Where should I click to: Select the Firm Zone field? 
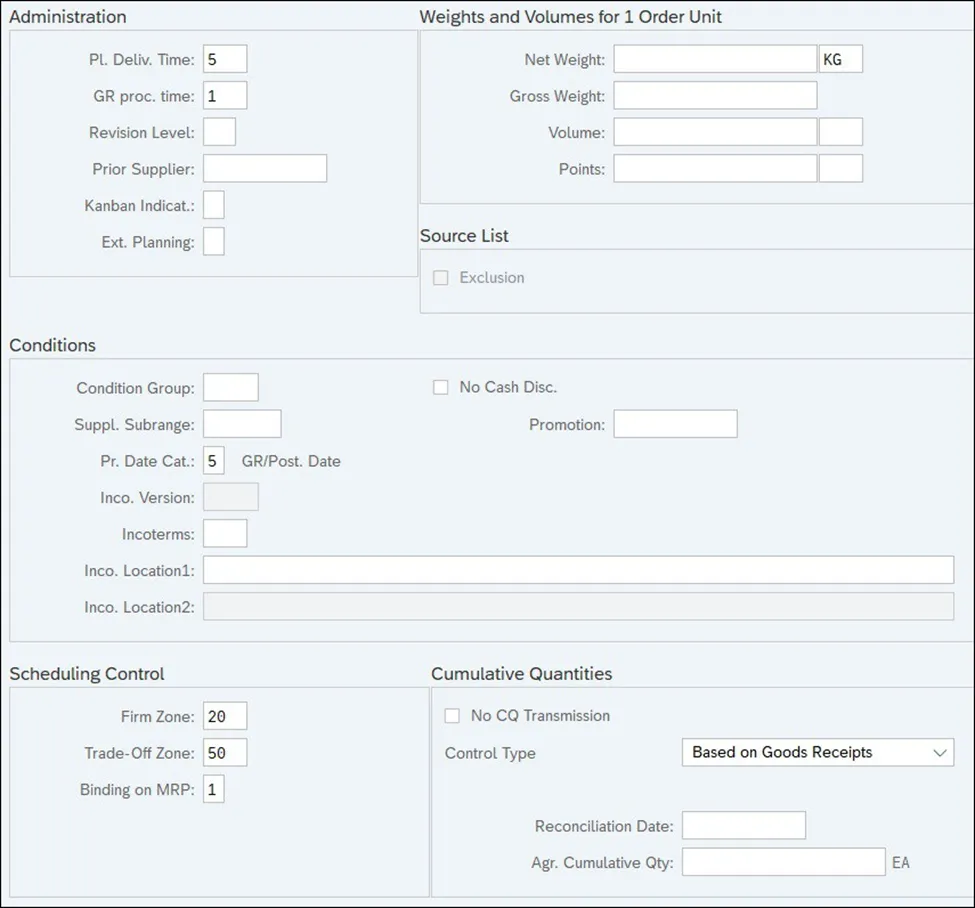point(224,716)
